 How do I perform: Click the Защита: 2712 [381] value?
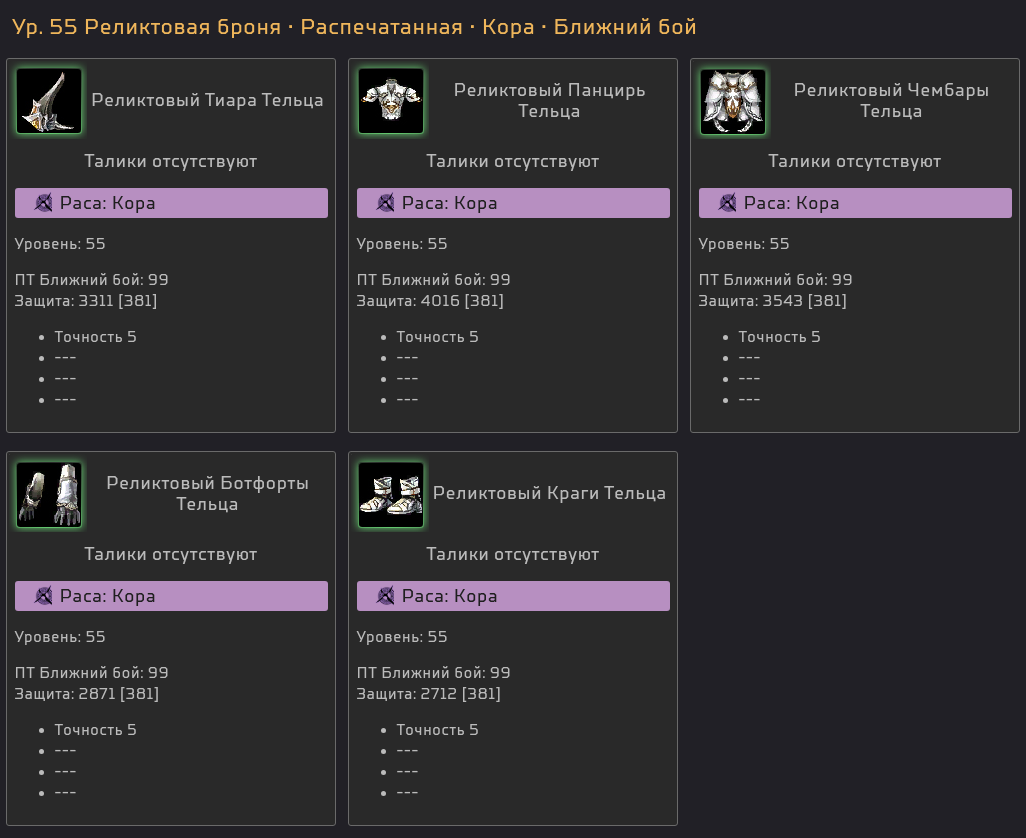point(429,694)
